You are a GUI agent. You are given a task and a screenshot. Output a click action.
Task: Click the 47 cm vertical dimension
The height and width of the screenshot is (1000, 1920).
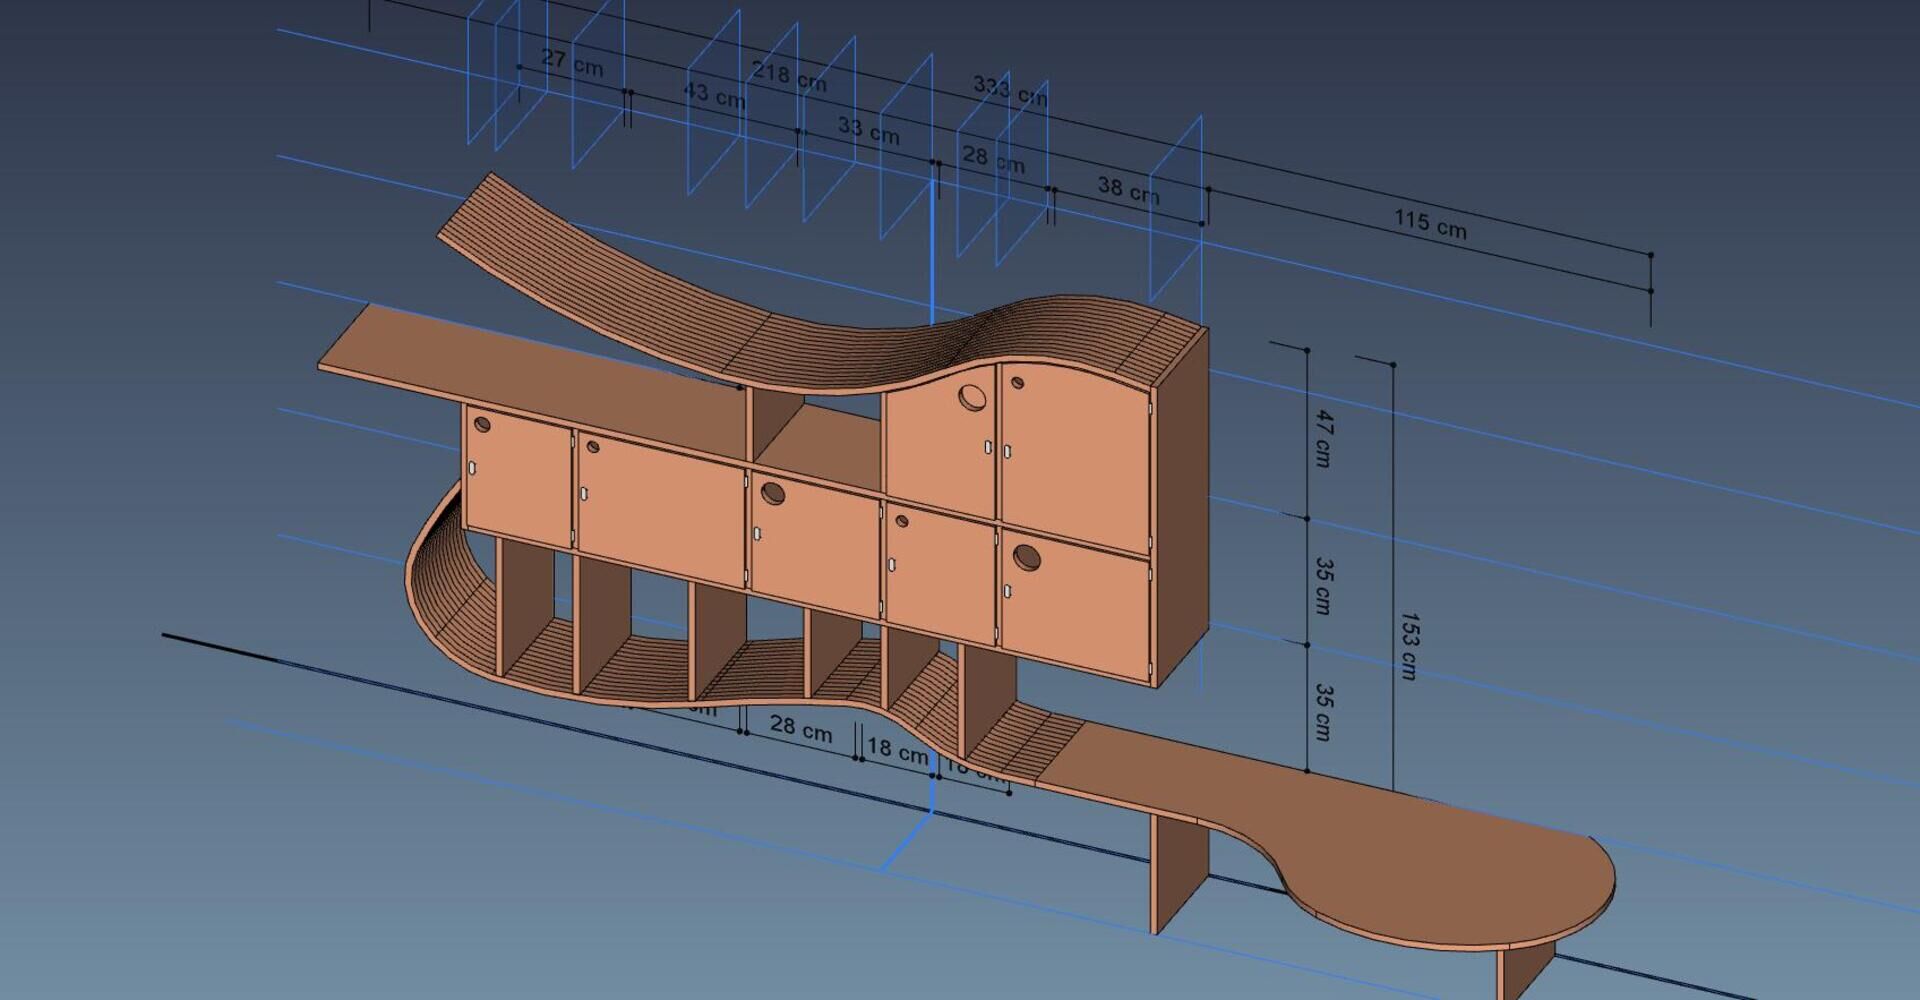pyautogui.click(x=1322, y=438)
